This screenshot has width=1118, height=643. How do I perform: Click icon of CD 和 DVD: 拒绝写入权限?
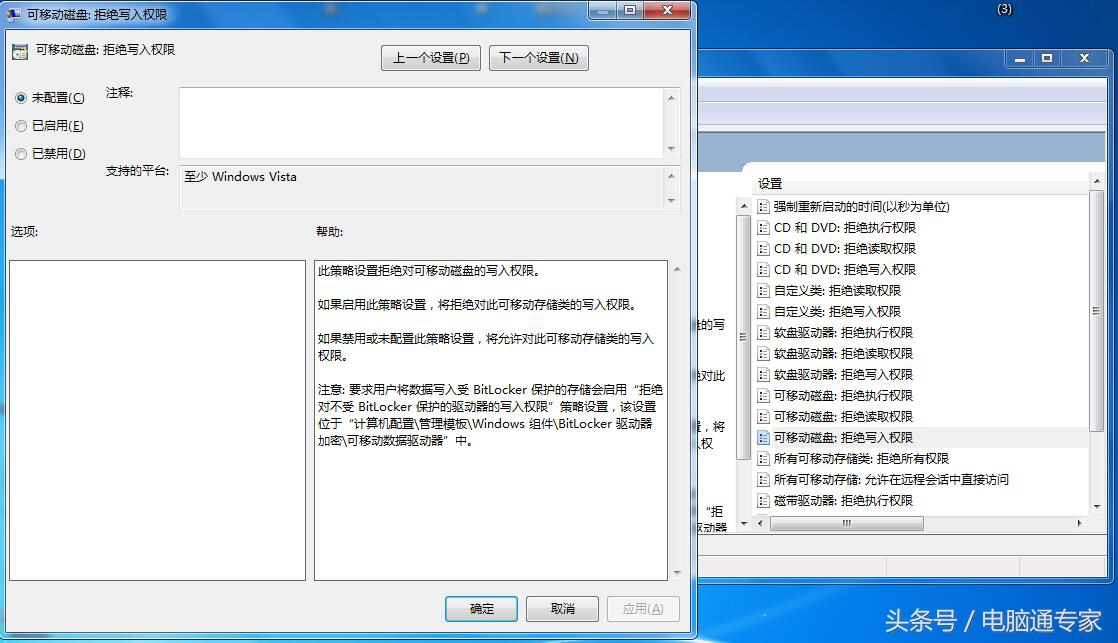(764, 270)
